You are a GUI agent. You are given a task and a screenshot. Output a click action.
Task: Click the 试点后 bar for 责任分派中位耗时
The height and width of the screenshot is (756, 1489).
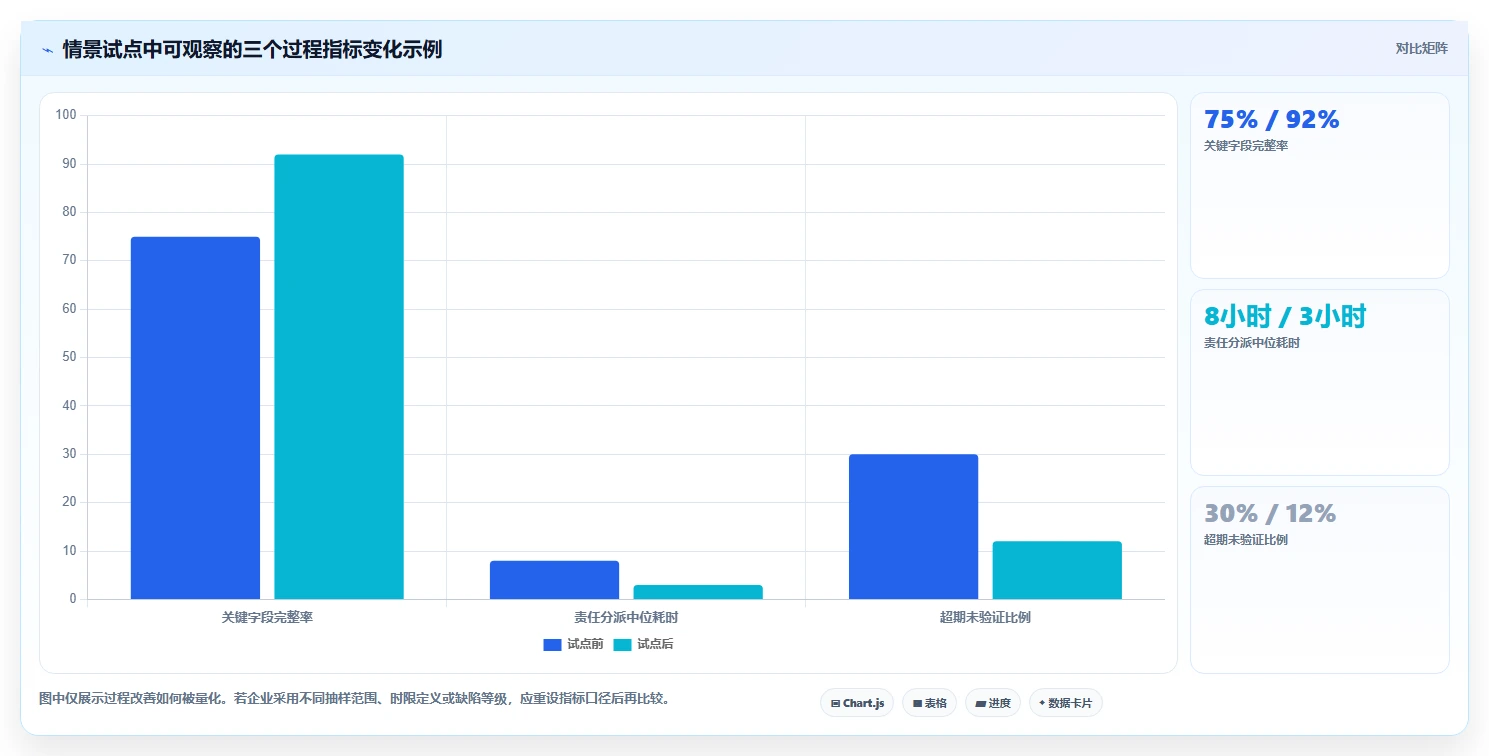(698, 592)
